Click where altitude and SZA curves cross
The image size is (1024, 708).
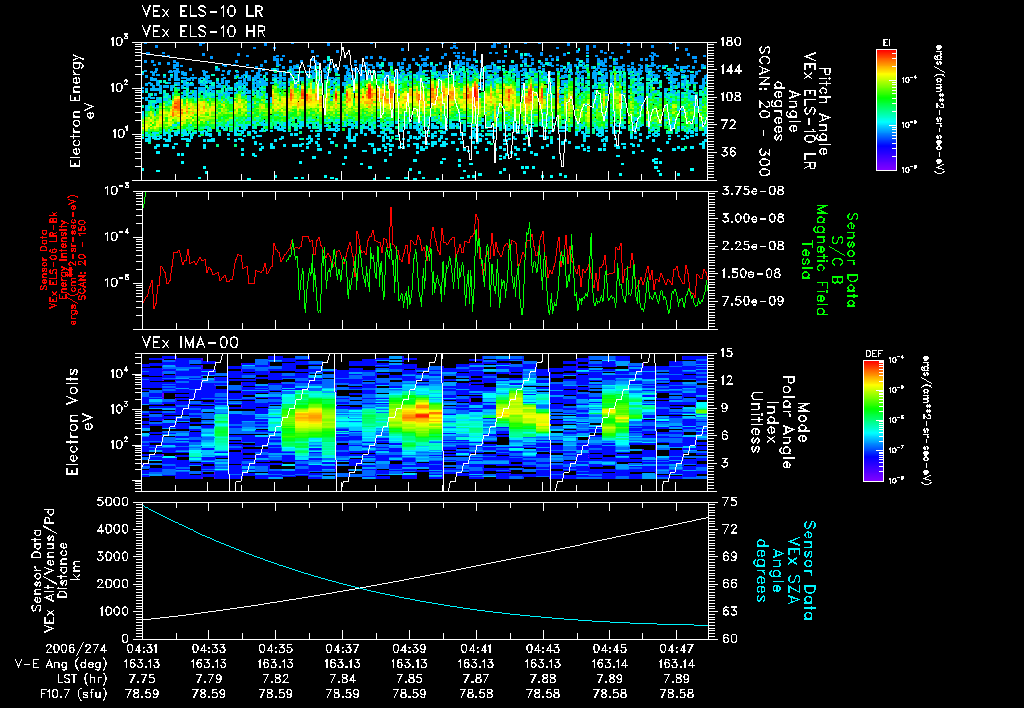(x=359, y=588)
